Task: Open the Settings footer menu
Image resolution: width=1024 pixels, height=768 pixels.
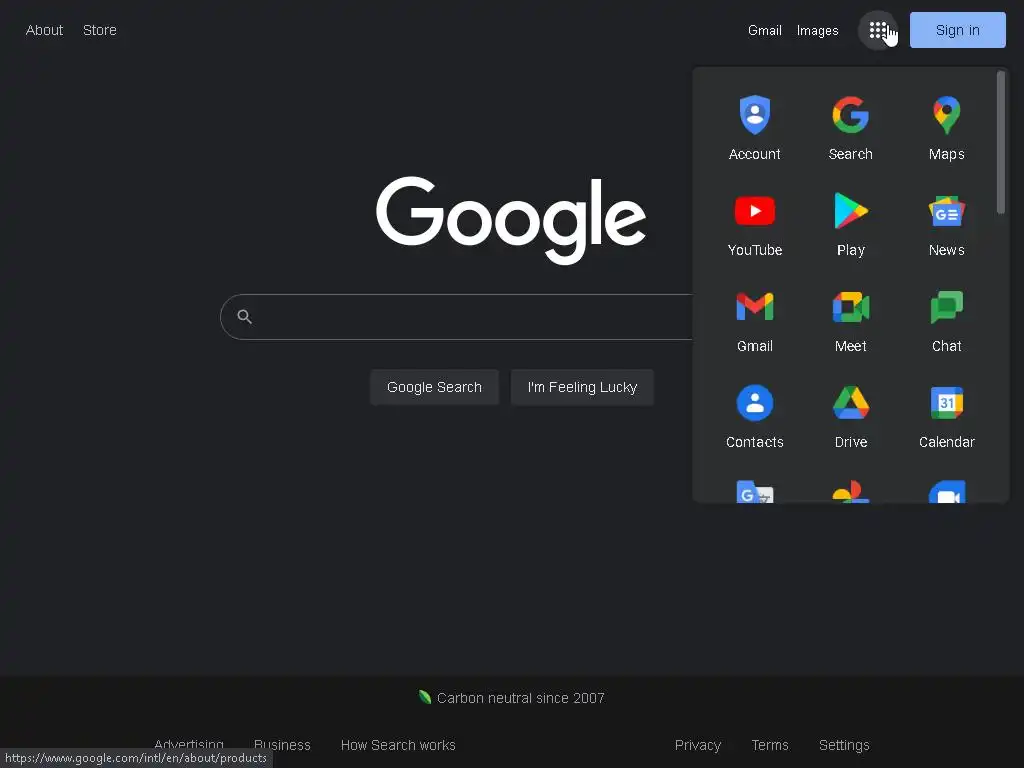Action: pos(844,744)
